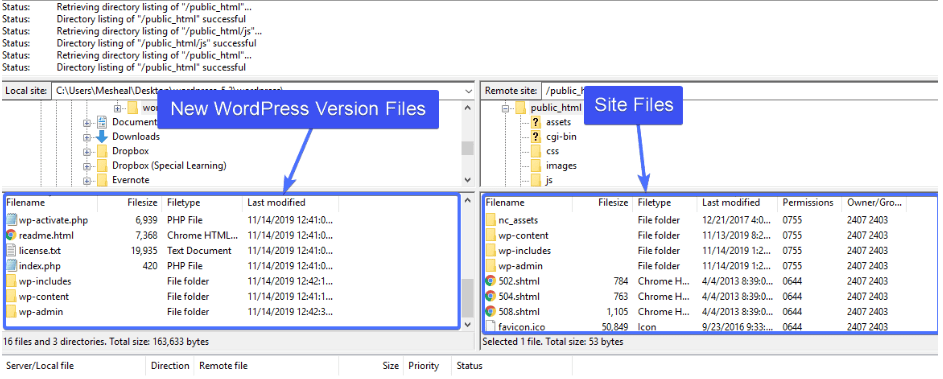This screenshot has width=943, height=379.
Task: Click the 504.shtml Chrome icon
Action: click(x=491, y=297)
